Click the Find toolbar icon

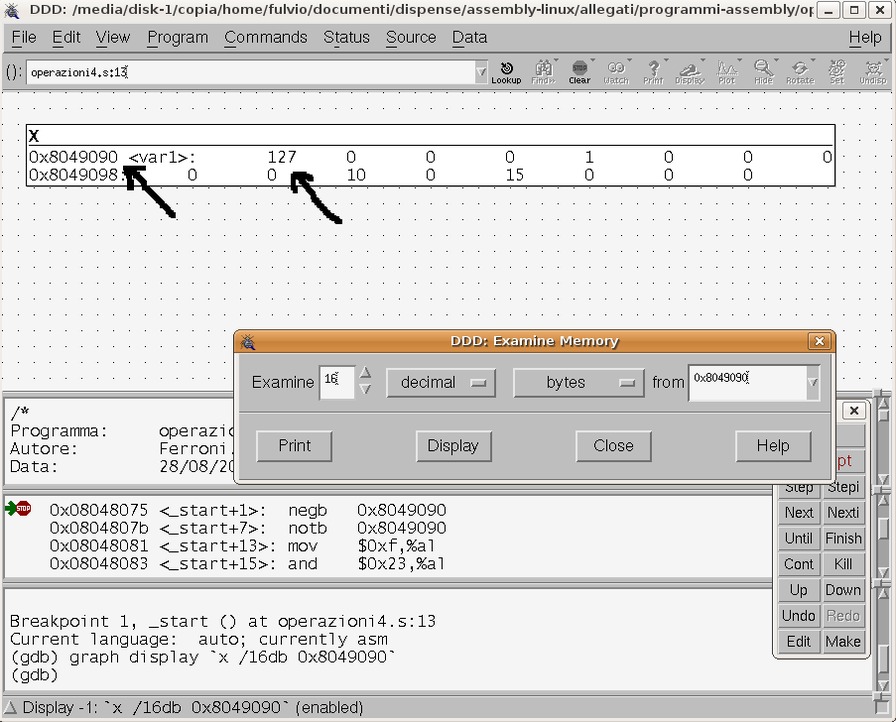coord(543,73)
